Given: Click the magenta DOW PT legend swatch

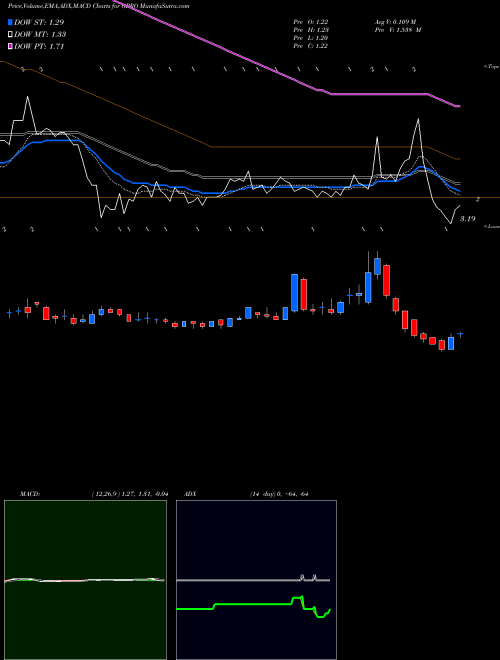Looking at the screenshot, I should point(10,47).
